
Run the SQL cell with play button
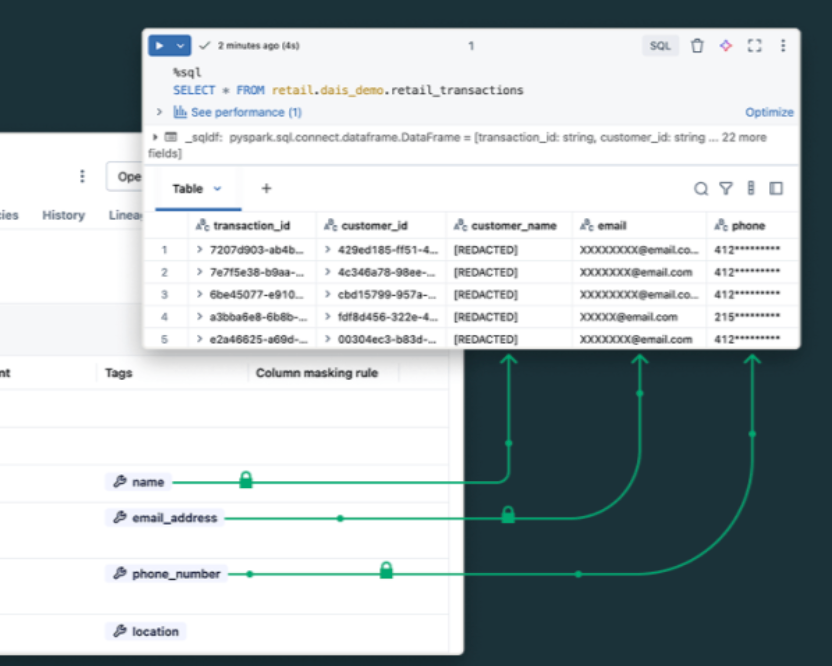point(158,46)
